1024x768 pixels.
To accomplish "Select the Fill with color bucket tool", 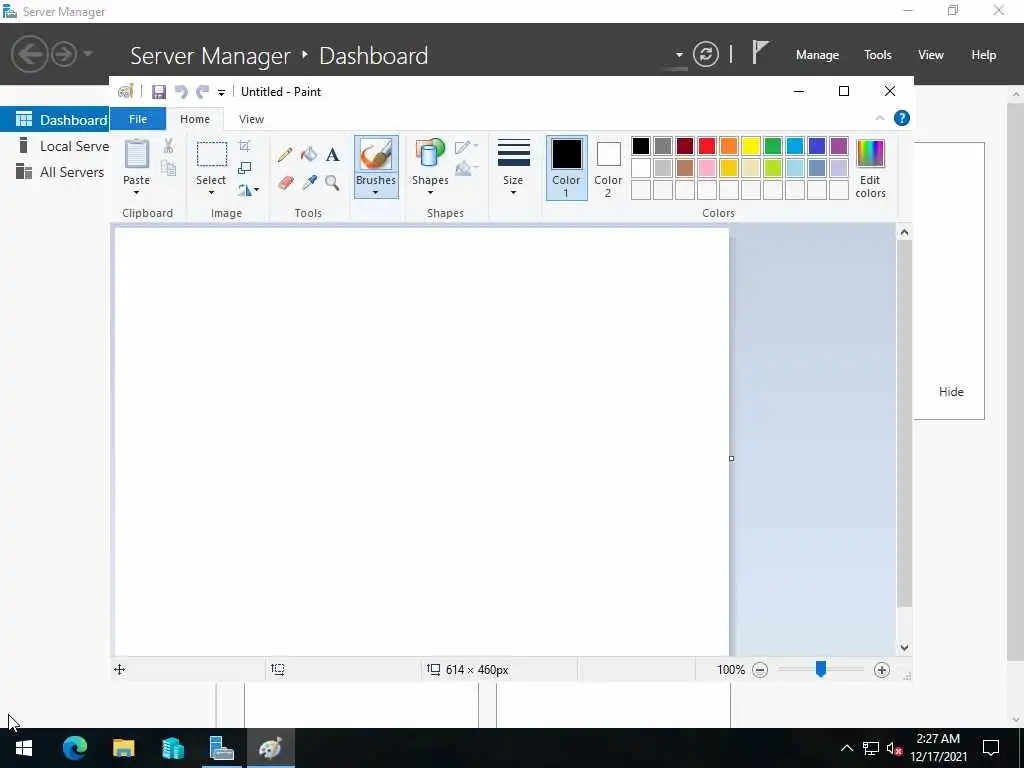I will click(309, 155).
